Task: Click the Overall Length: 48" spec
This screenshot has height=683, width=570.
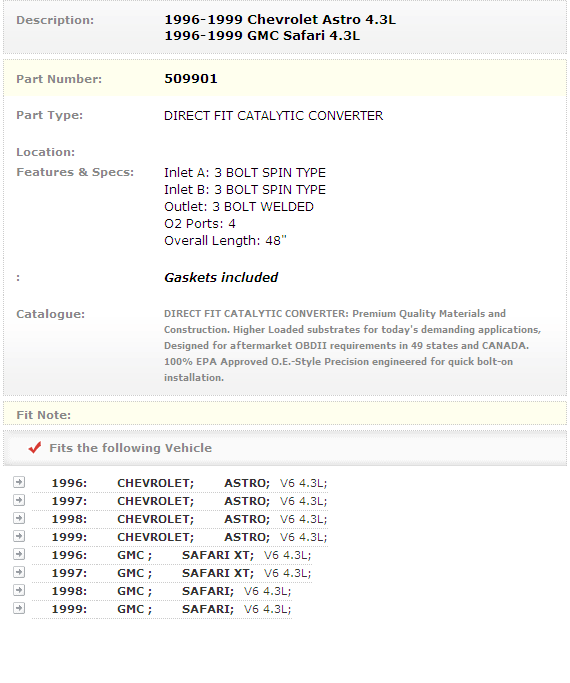Action: [226, 240]
